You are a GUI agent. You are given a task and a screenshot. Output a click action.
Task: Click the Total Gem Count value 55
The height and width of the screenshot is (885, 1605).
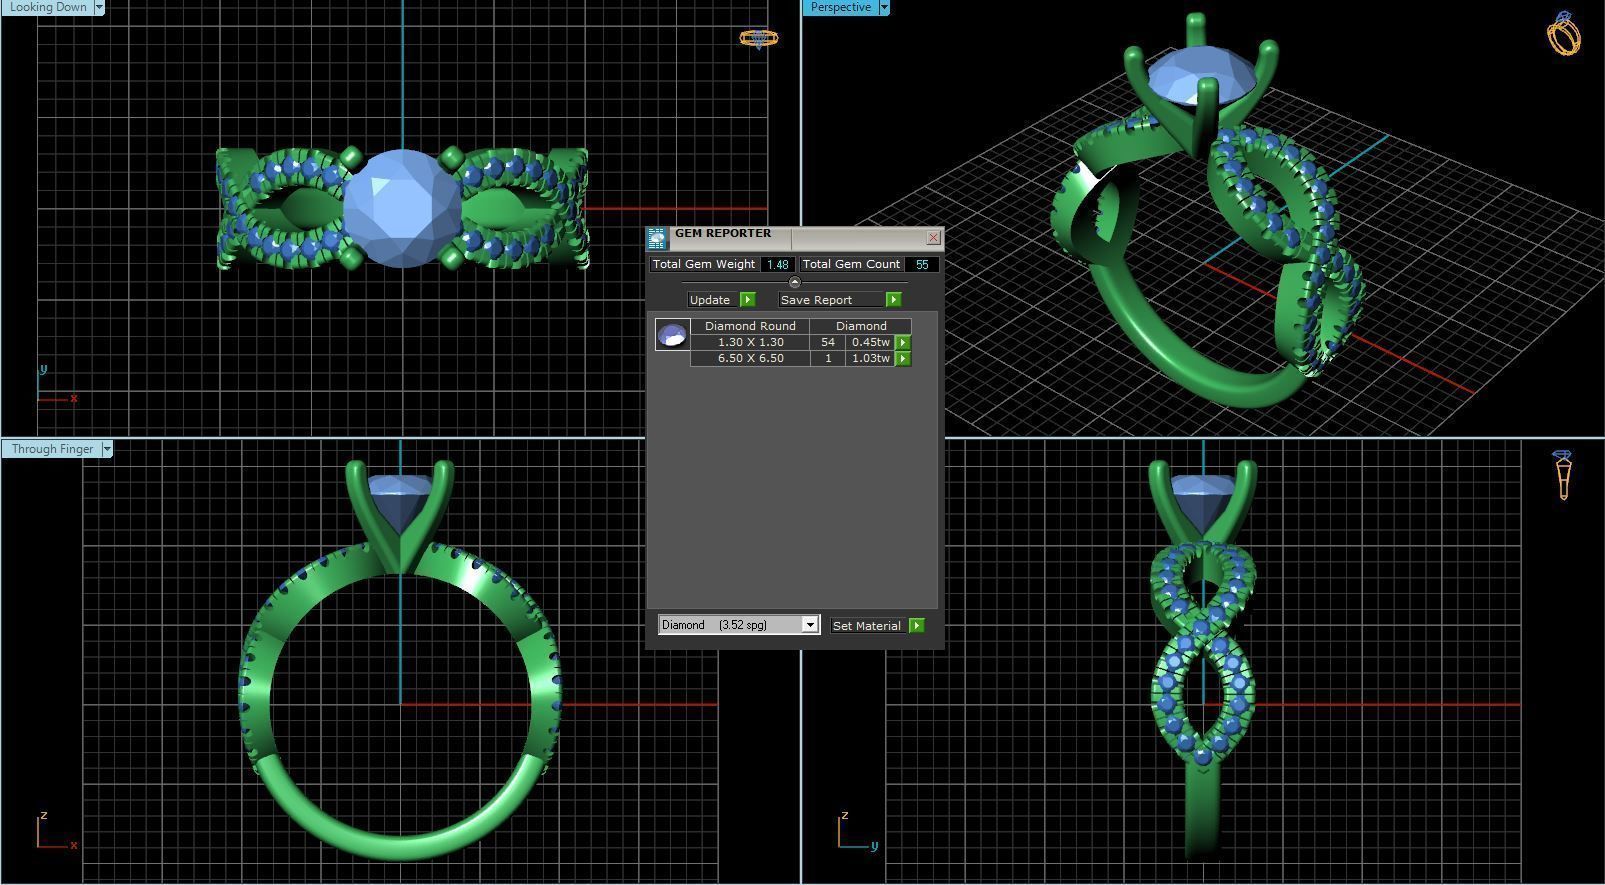tap(922, 264)
